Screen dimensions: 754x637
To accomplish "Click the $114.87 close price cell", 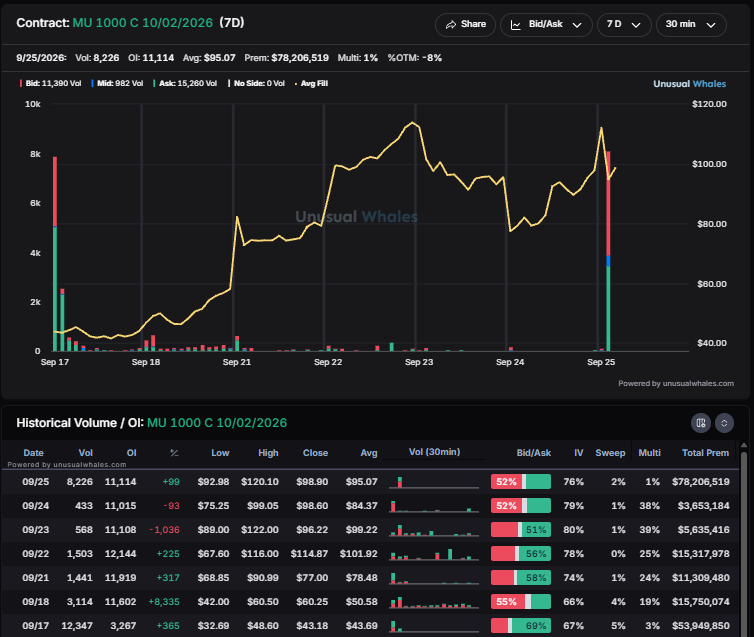I will [309, 554].
